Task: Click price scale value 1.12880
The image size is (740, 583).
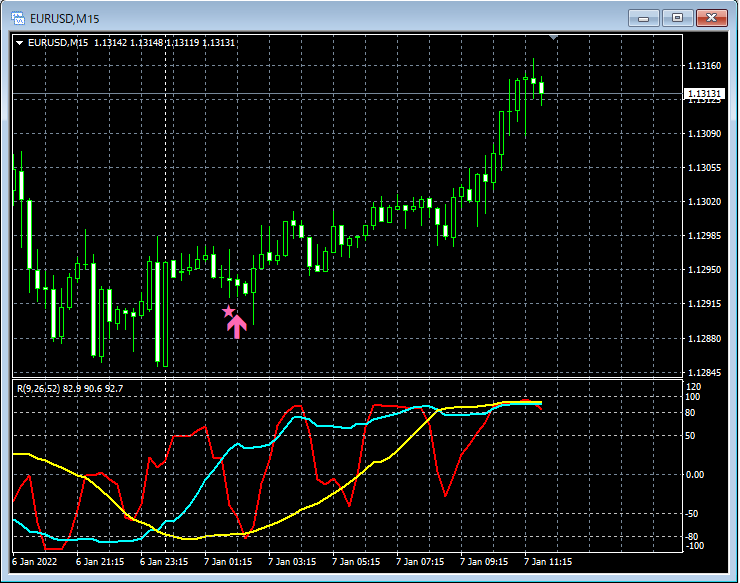Action: click(x=705, y=338)
